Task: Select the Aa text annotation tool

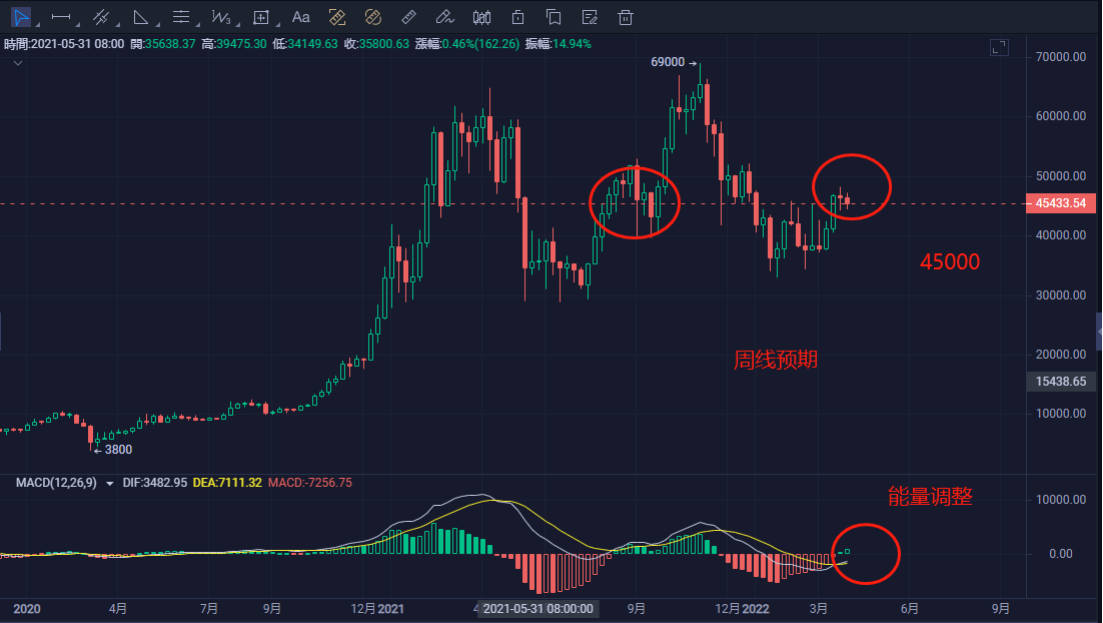Action: pos(300,17)
